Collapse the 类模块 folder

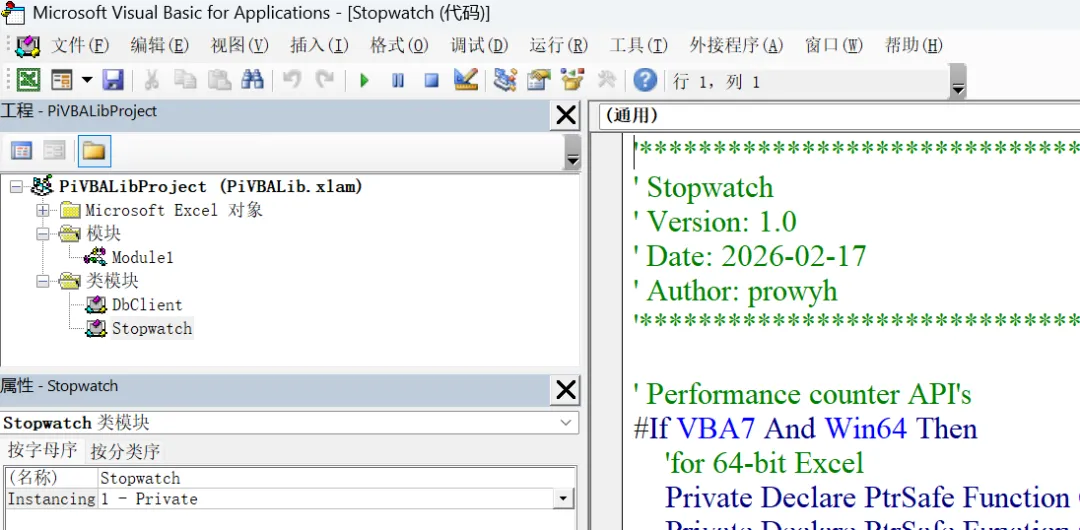coord(43,281)
